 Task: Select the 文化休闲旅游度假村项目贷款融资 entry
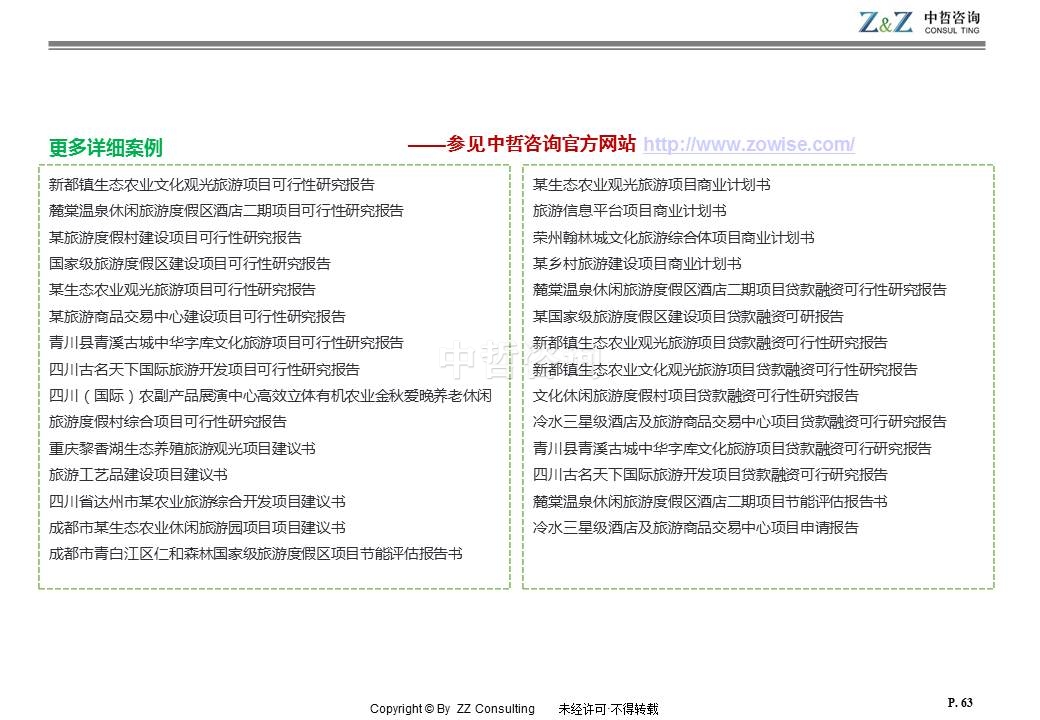(695, 396)
